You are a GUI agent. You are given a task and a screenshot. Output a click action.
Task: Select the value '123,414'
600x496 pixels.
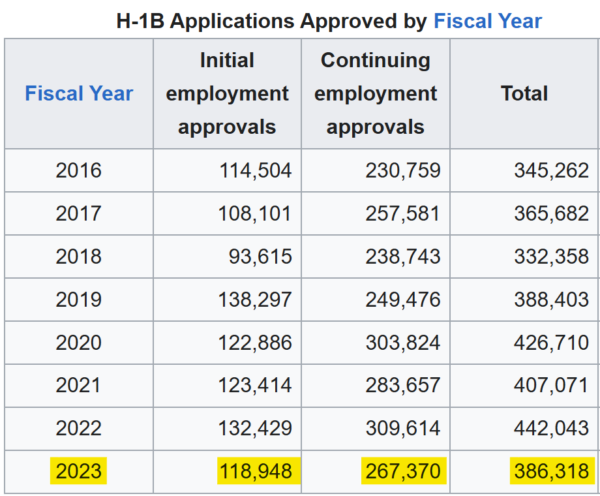click(x=255, y=385)
